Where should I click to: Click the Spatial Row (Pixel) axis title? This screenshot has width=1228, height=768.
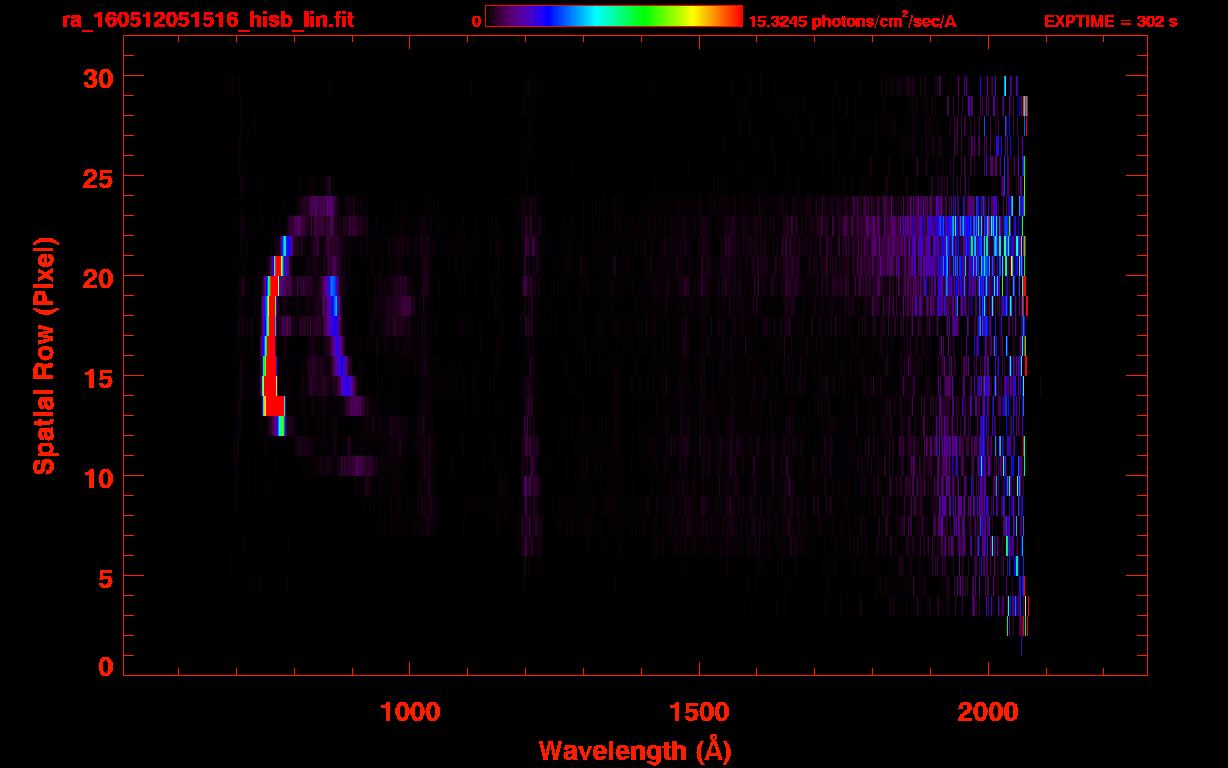(44, 355)
